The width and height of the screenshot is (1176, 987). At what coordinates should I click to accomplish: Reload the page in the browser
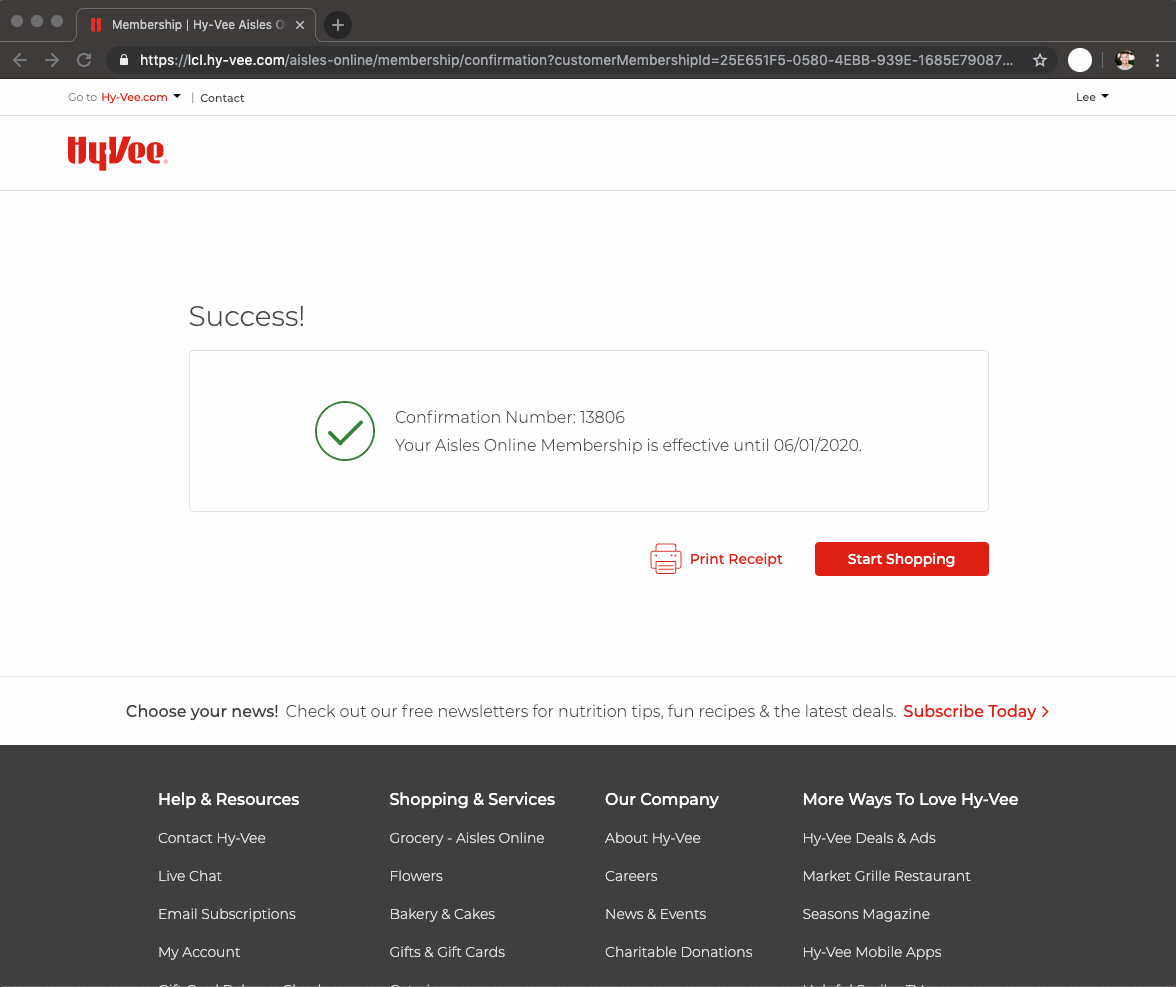pos(84,60)
